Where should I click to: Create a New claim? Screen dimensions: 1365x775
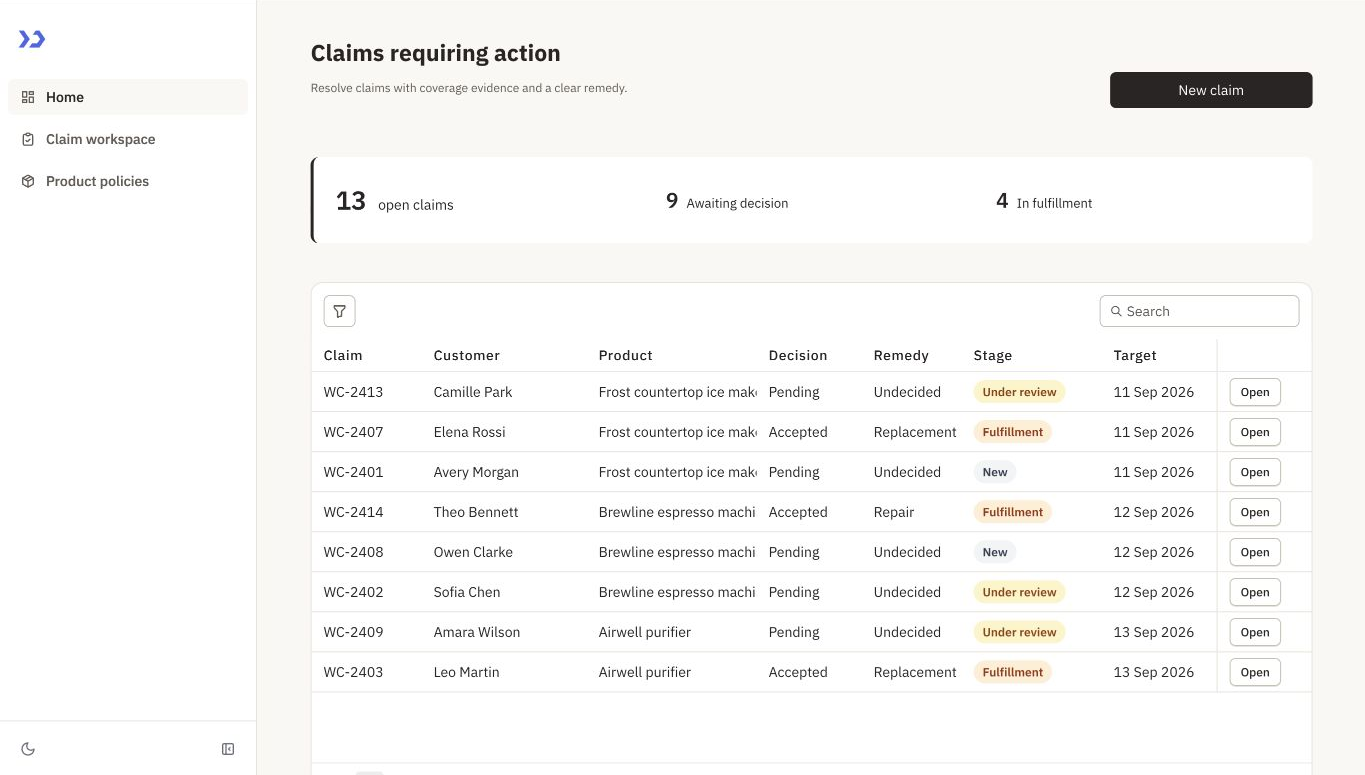tap(1211, 90)
